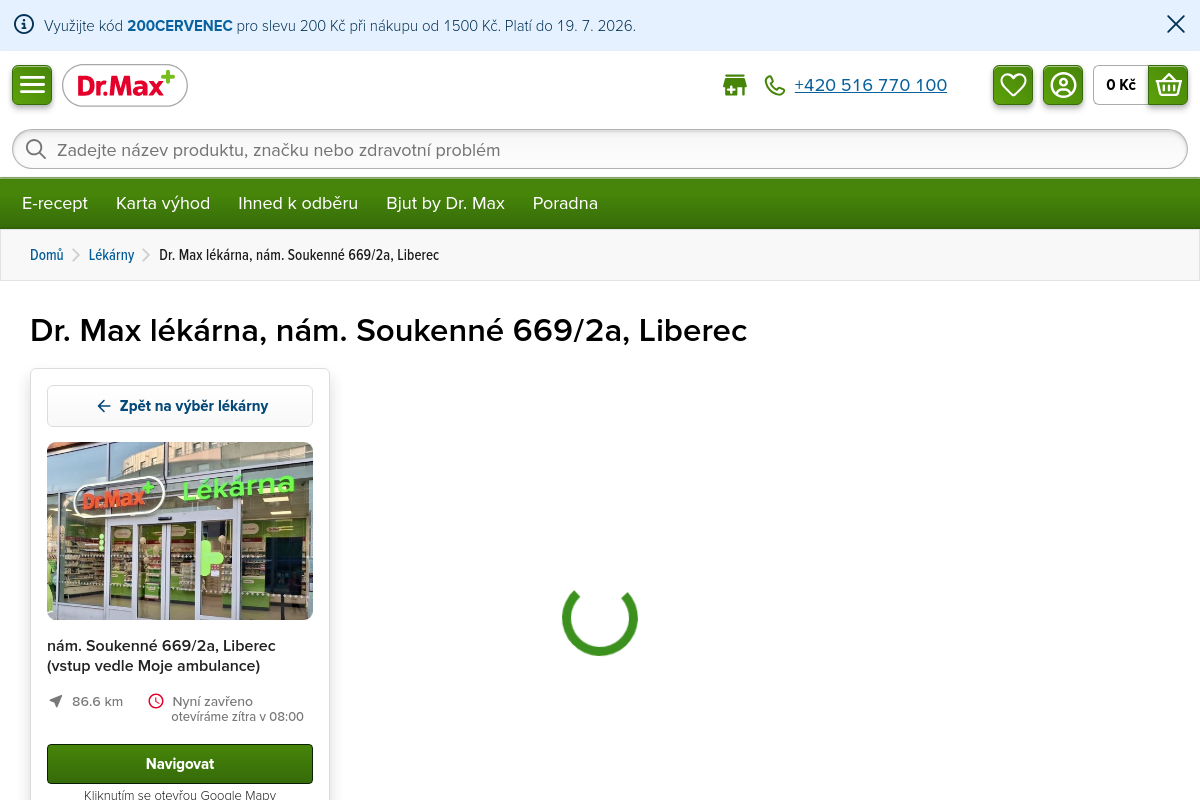Screen dimensions: 1200x800
Task: Open the user account icon
Action: [1063, 85]
